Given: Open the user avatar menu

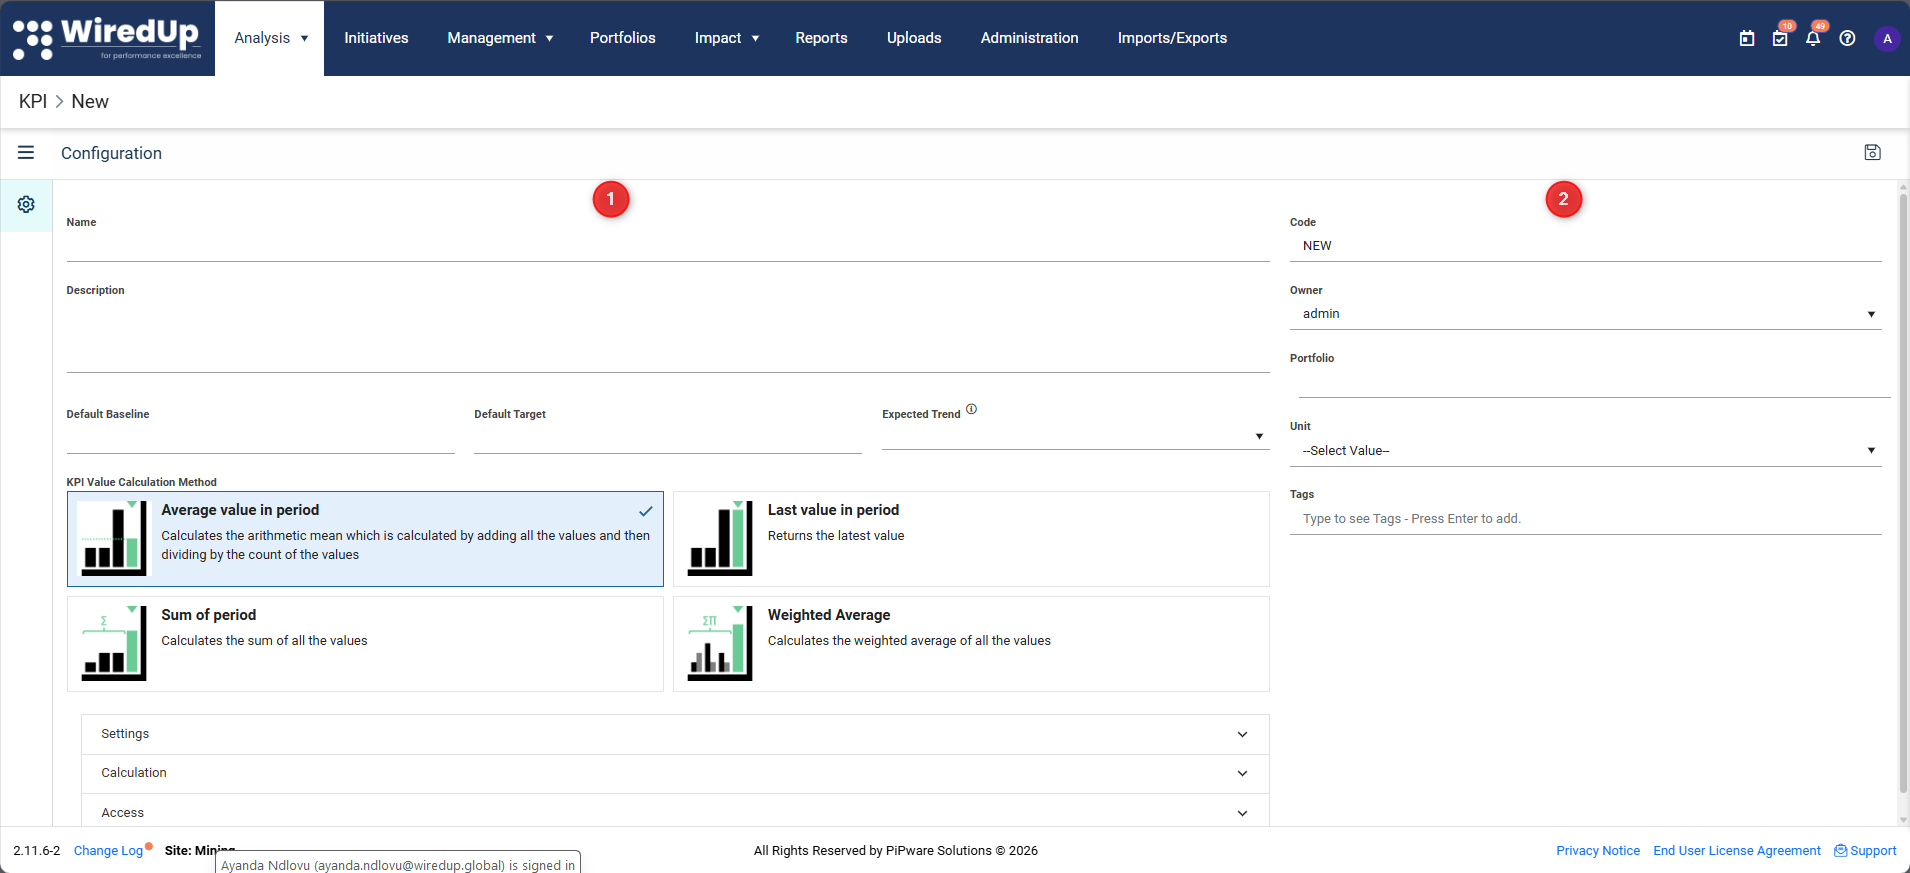Looking at the screenshot, I should [1887, 38].
